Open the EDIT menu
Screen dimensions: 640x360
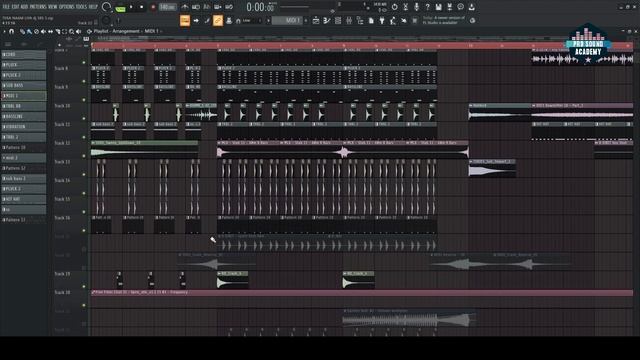[15, 7]
